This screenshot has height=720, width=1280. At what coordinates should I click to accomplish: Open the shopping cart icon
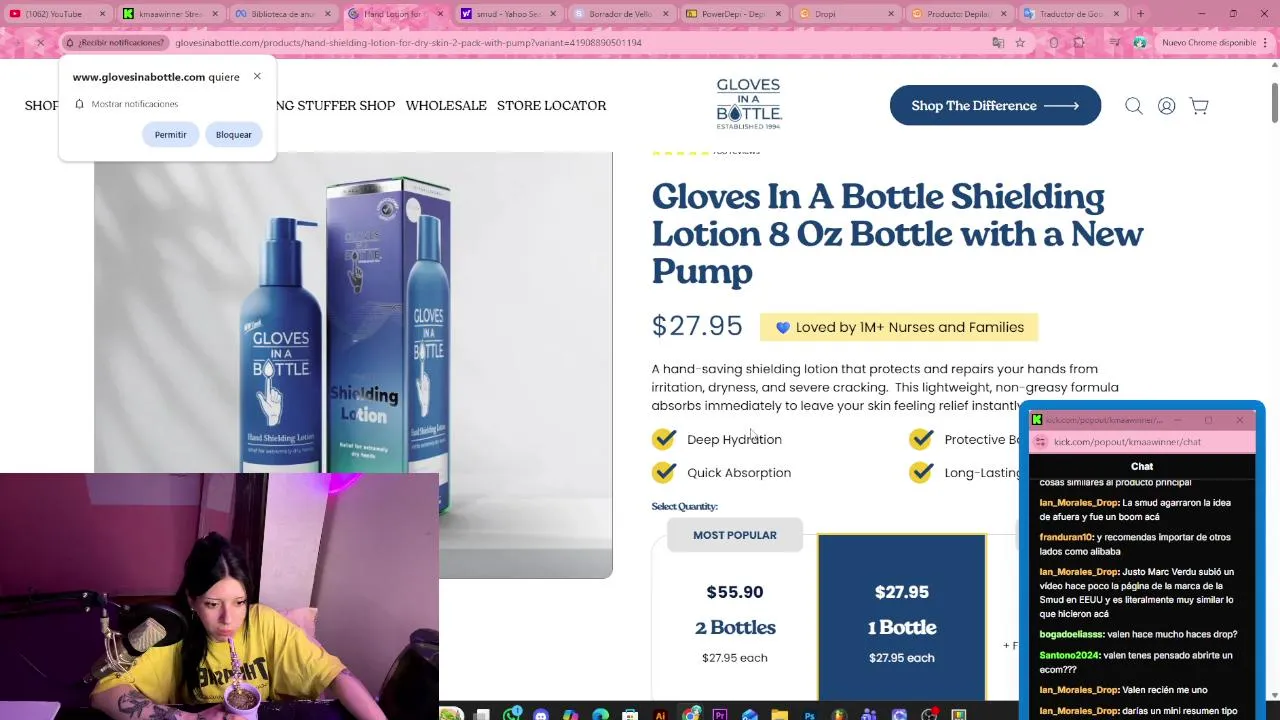point(1199,106)
